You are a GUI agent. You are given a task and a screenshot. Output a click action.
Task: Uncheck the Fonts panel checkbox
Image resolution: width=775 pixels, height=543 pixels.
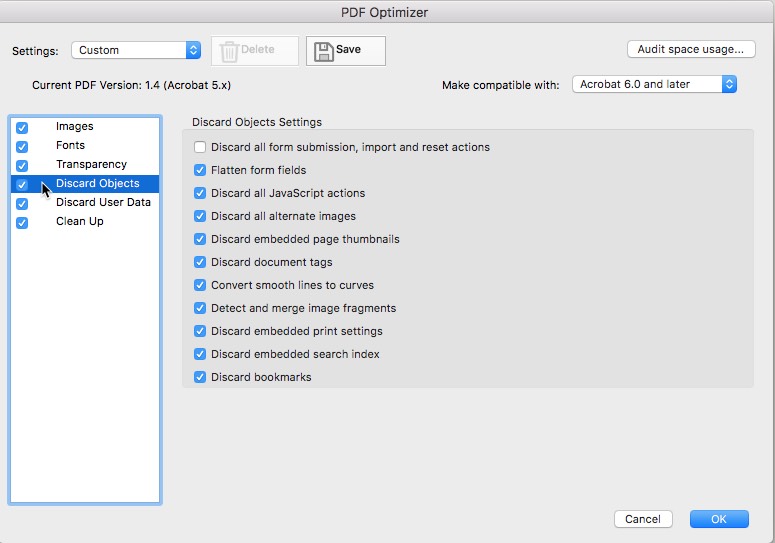coord(22,147)
